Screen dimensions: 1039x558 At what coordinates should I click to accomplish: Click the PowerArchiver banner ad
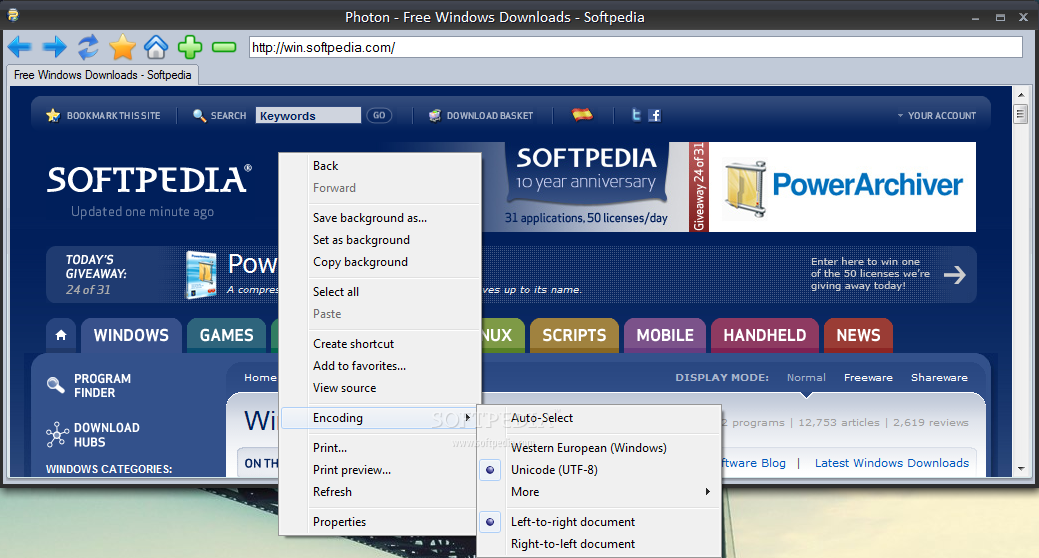842,187
